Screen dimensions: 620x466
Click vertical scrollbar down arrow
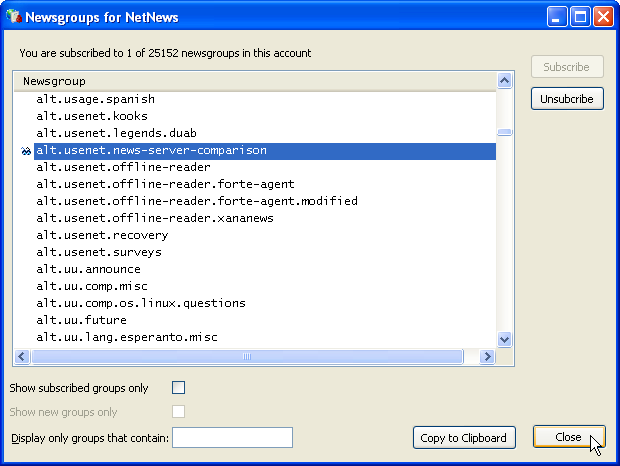pos(505,339)
